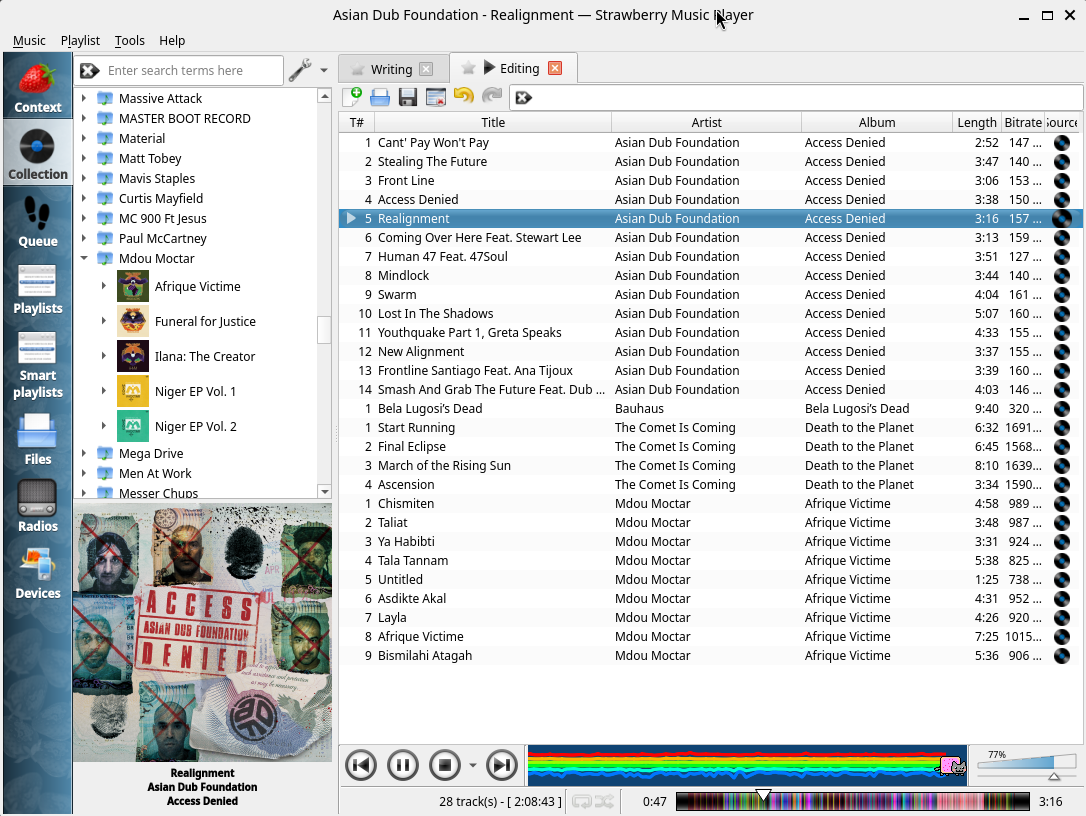Expand the Niger EP Vol. 2 album
This screenshot has height=816, width=1086.
pos(104,426)
